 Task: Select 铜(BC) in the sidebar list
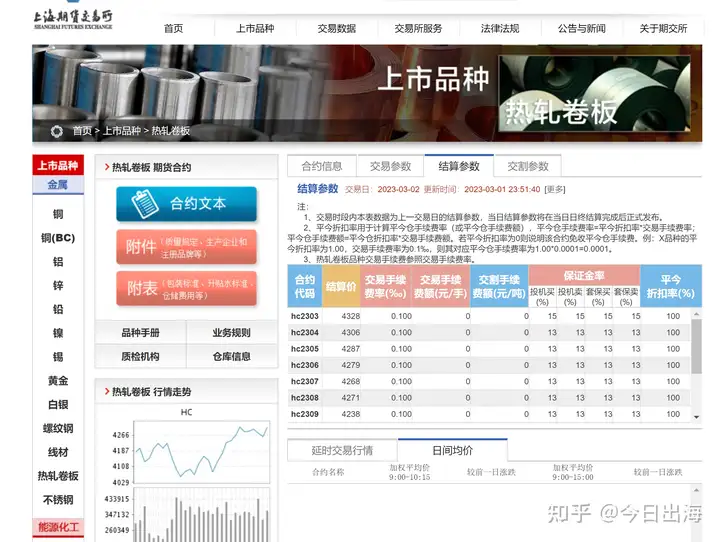click(58, 238)
